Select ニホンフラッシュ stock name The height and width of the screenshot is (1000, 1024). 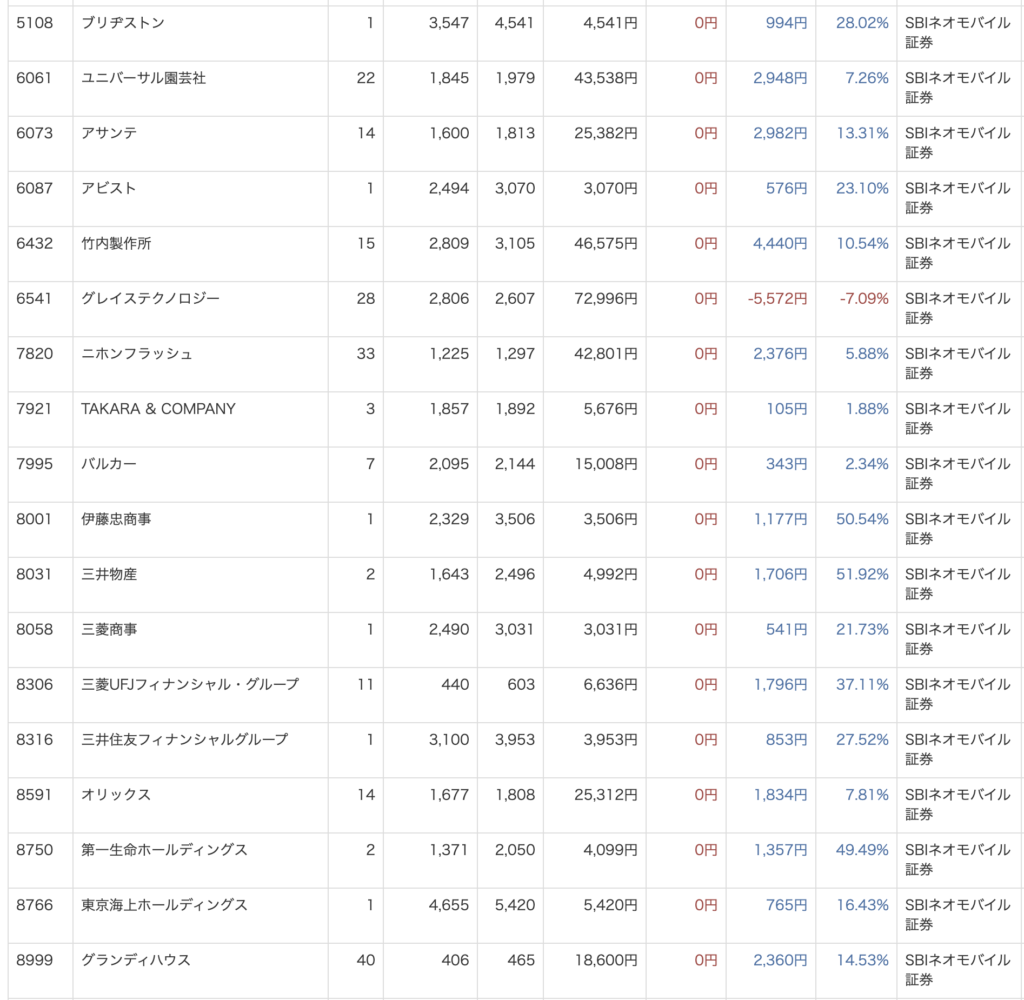136,354
